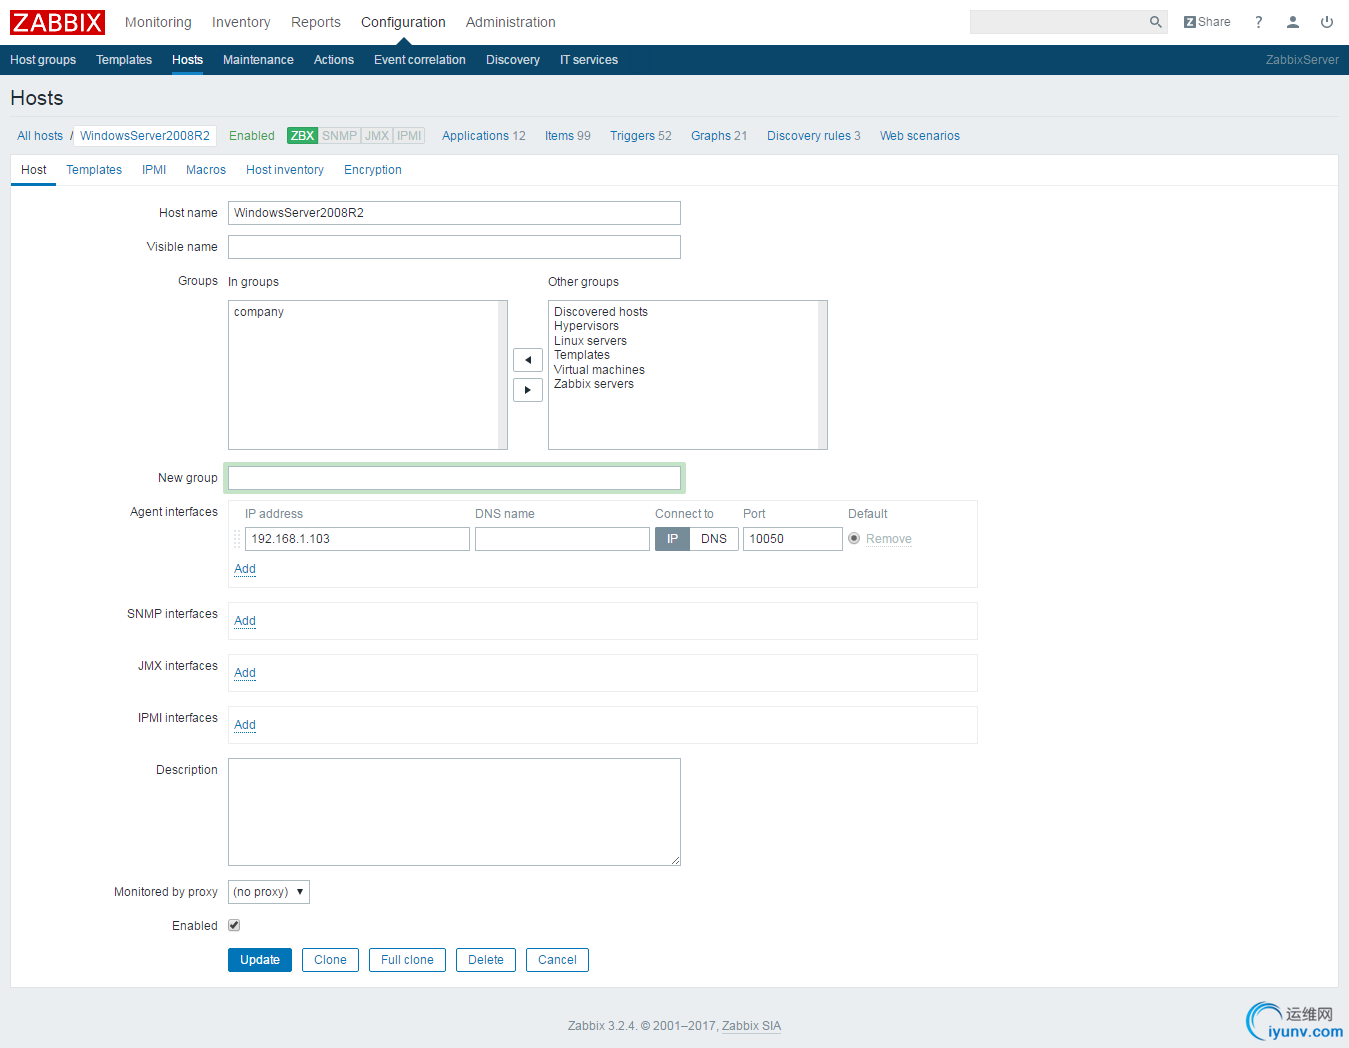Go to Templates submenu in blue bar
Screen dimensions: 1349x1048
point(124,60)
